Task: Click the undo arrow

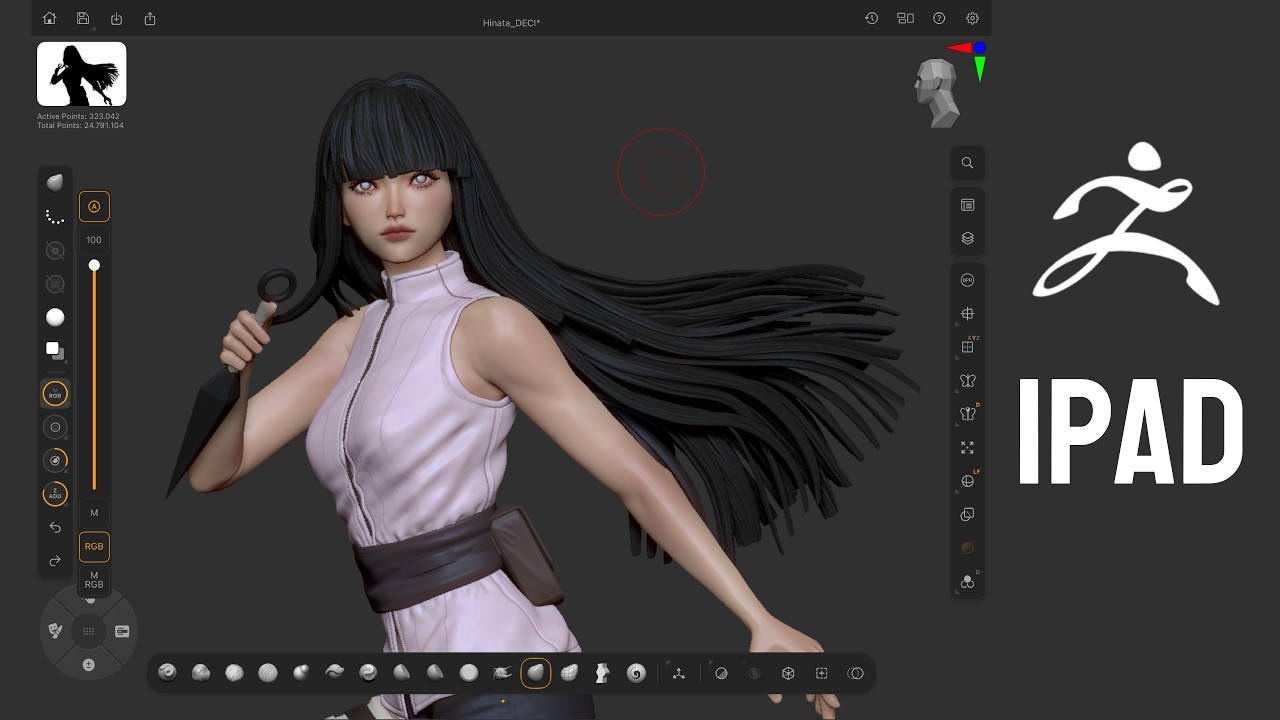Action: [x=55, y=527]
